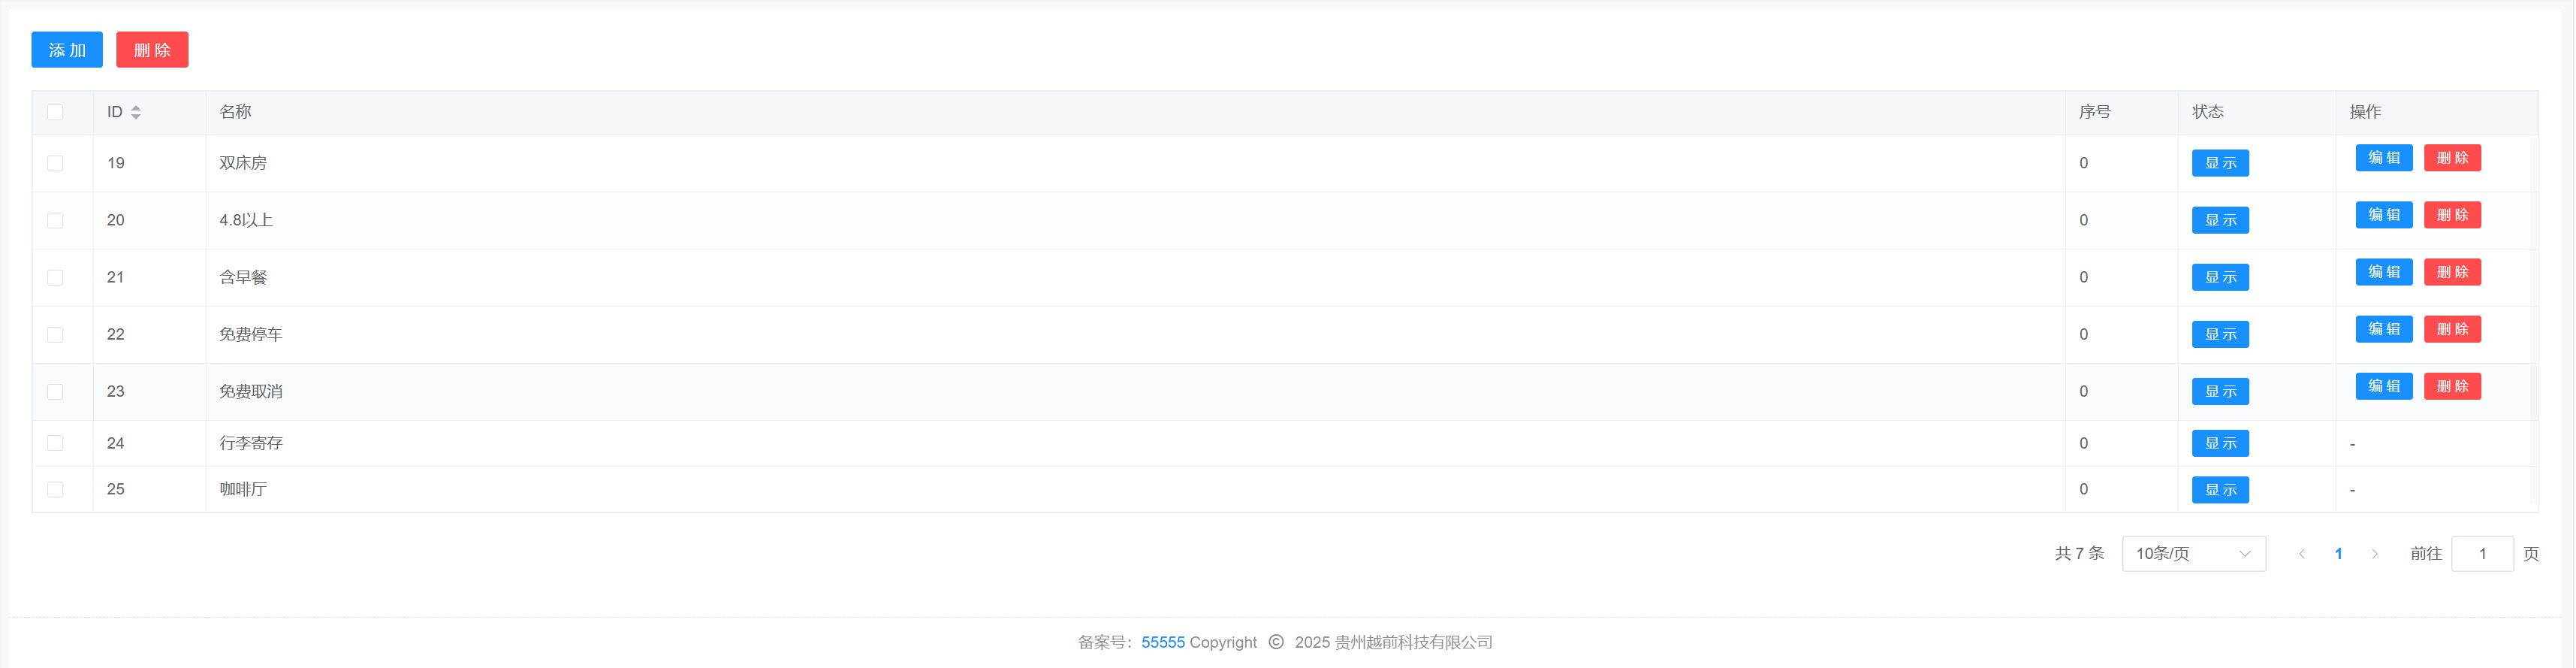Go to previous page arrow
Image resolution: width=2576 pixels, height=668 pixels.
[2301, 554]
